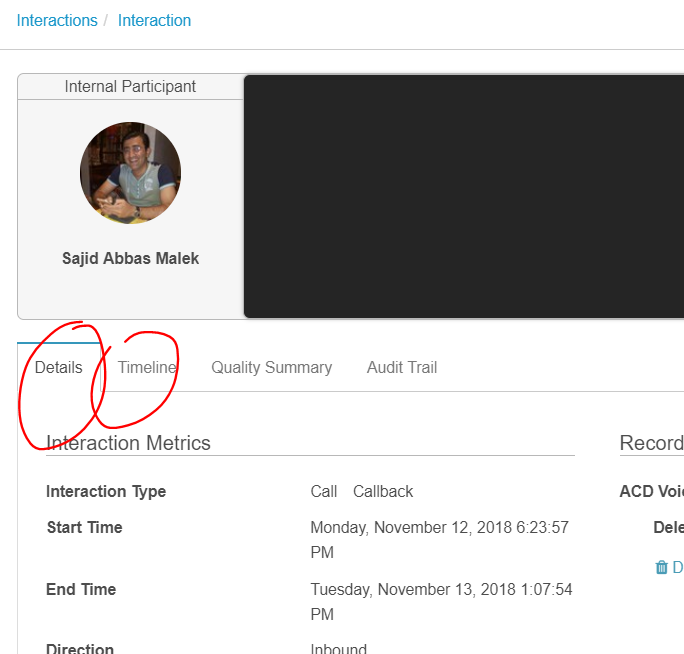The image size is (684, 654).
Task: Click the Internal Participant panel header
Action: click(130, 87)
